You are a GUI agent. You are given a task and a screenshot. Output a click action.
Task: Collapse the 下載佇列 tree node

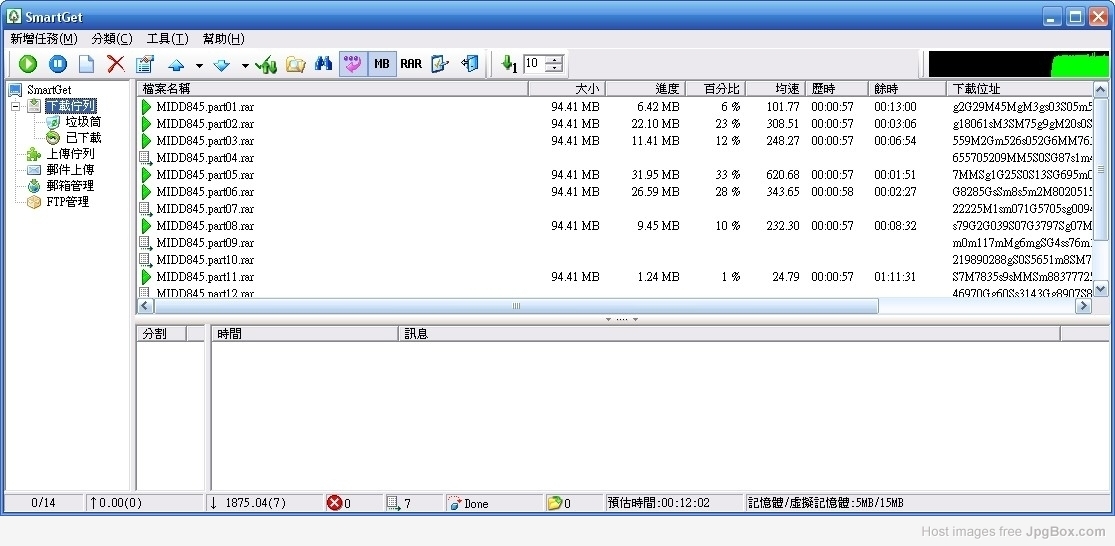pyautogui.click(x=16, y=106)
